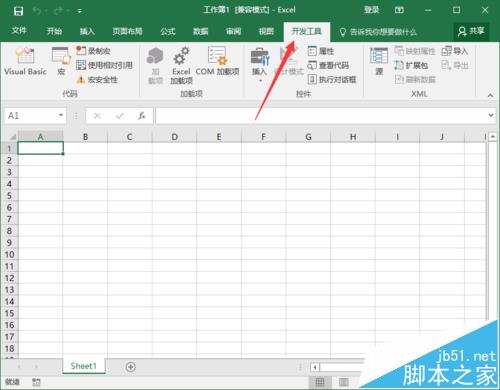Select column D header
This screenshot has width=500, height=390.
pos(174,137)
